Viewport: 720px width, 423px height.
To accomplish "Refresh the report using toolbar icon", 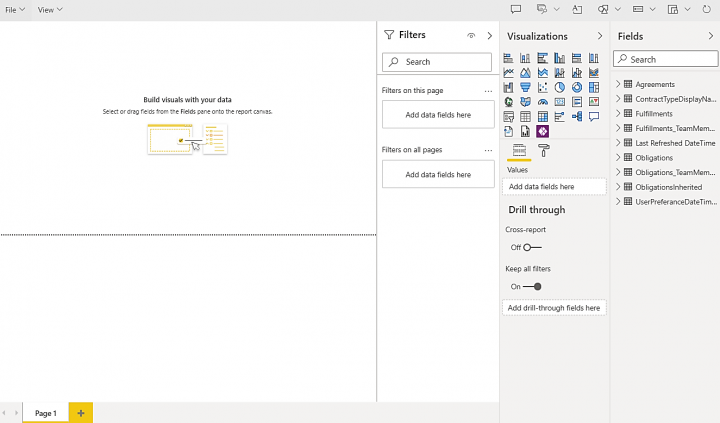I will (706, 9).
